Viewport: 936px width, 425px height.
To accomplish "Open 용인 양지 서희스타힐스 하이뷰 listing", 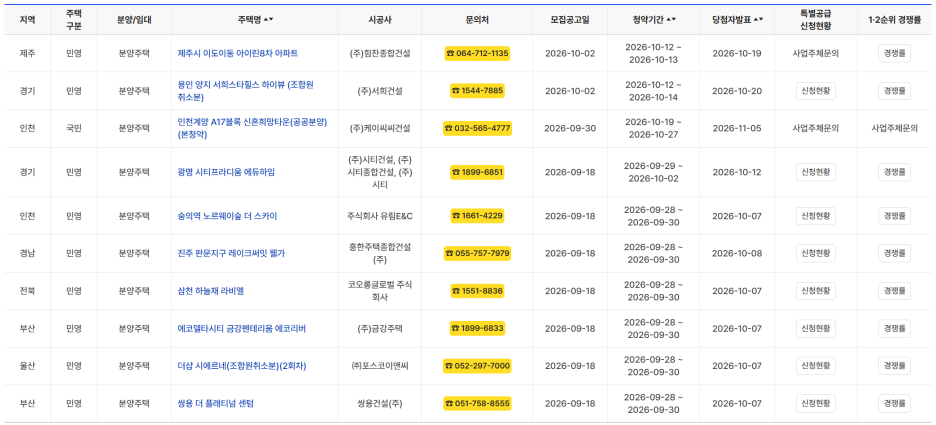I will tap(245, 91).
